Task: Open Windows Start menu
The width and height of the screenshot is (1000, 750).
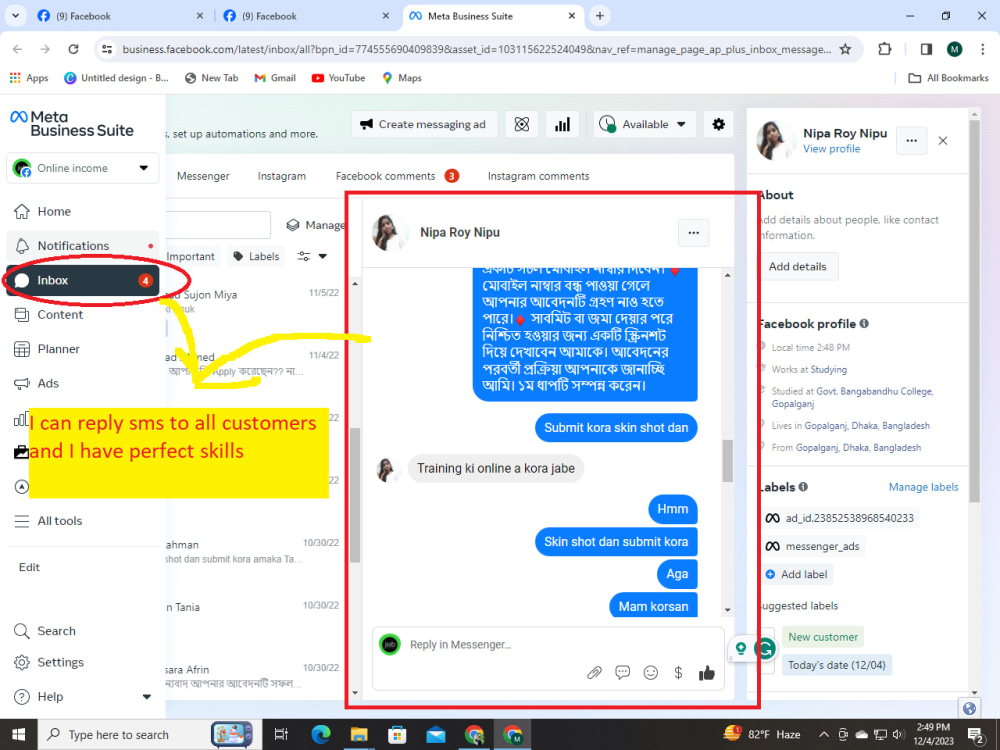Action: pos(18,735)
